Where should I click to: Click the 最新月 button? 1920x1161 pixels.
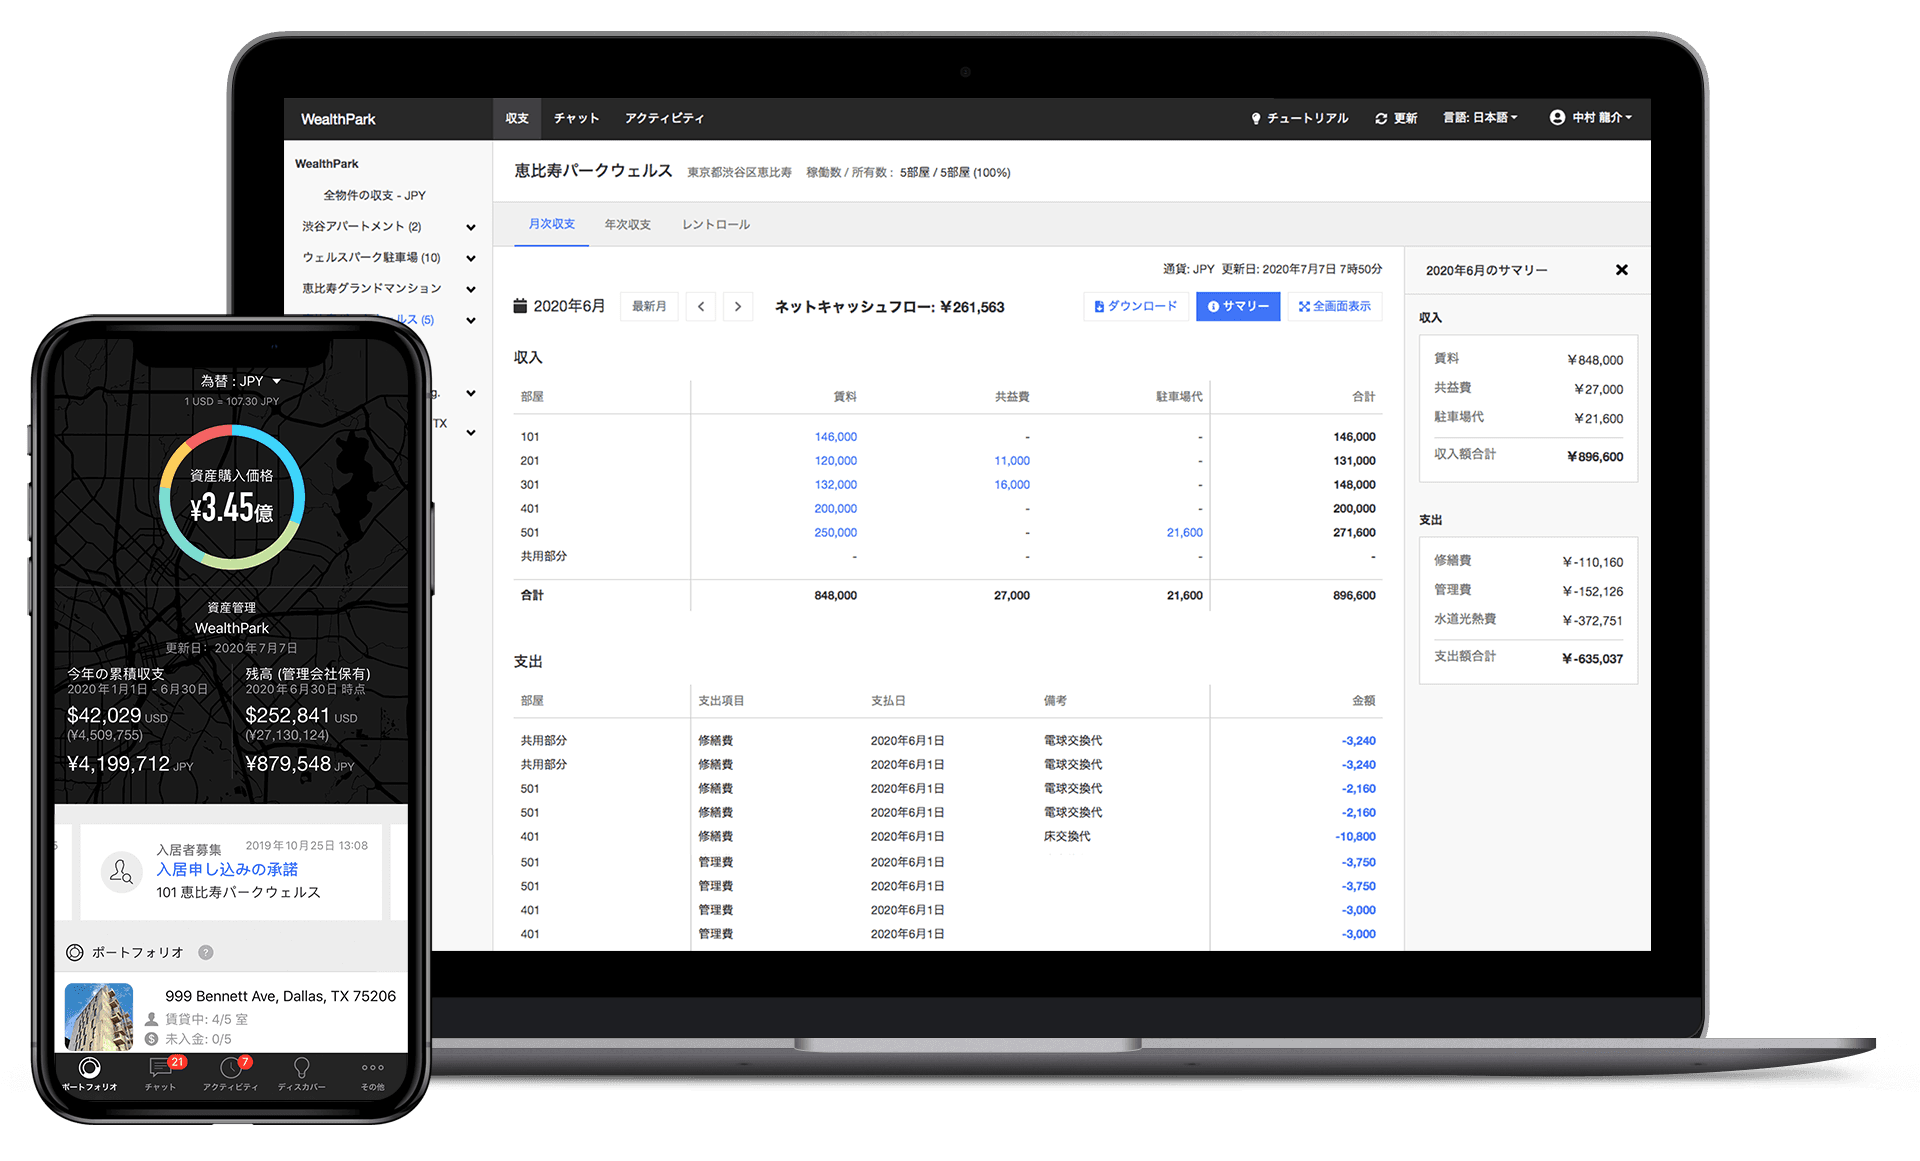pyautogui.click(x=649, y=307)
